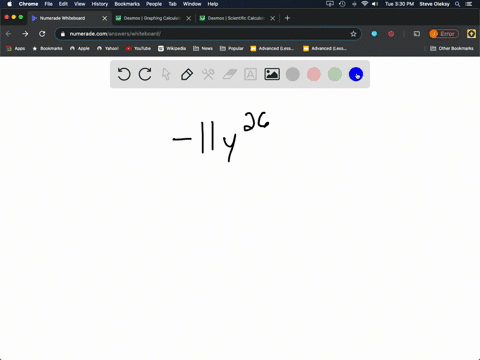This screenshot has height=360, width=480.
Task: Select the blue pen color
Action: coord(356,74)
